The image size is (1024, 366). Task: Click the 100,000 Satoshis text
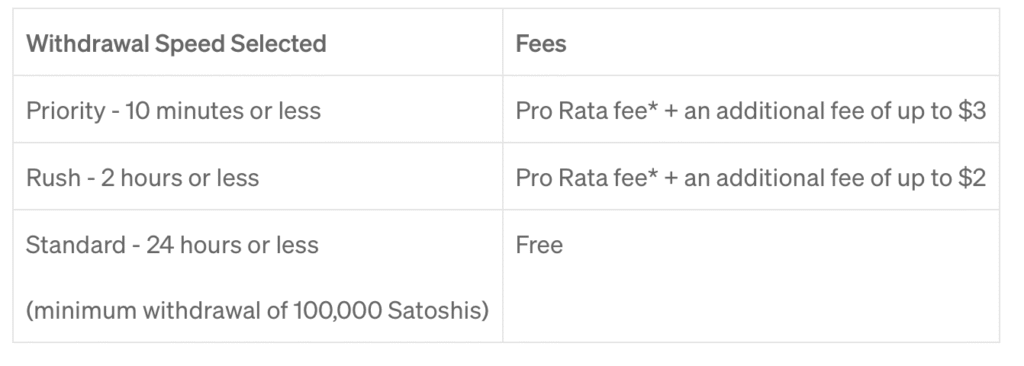[x=387, y=310]
